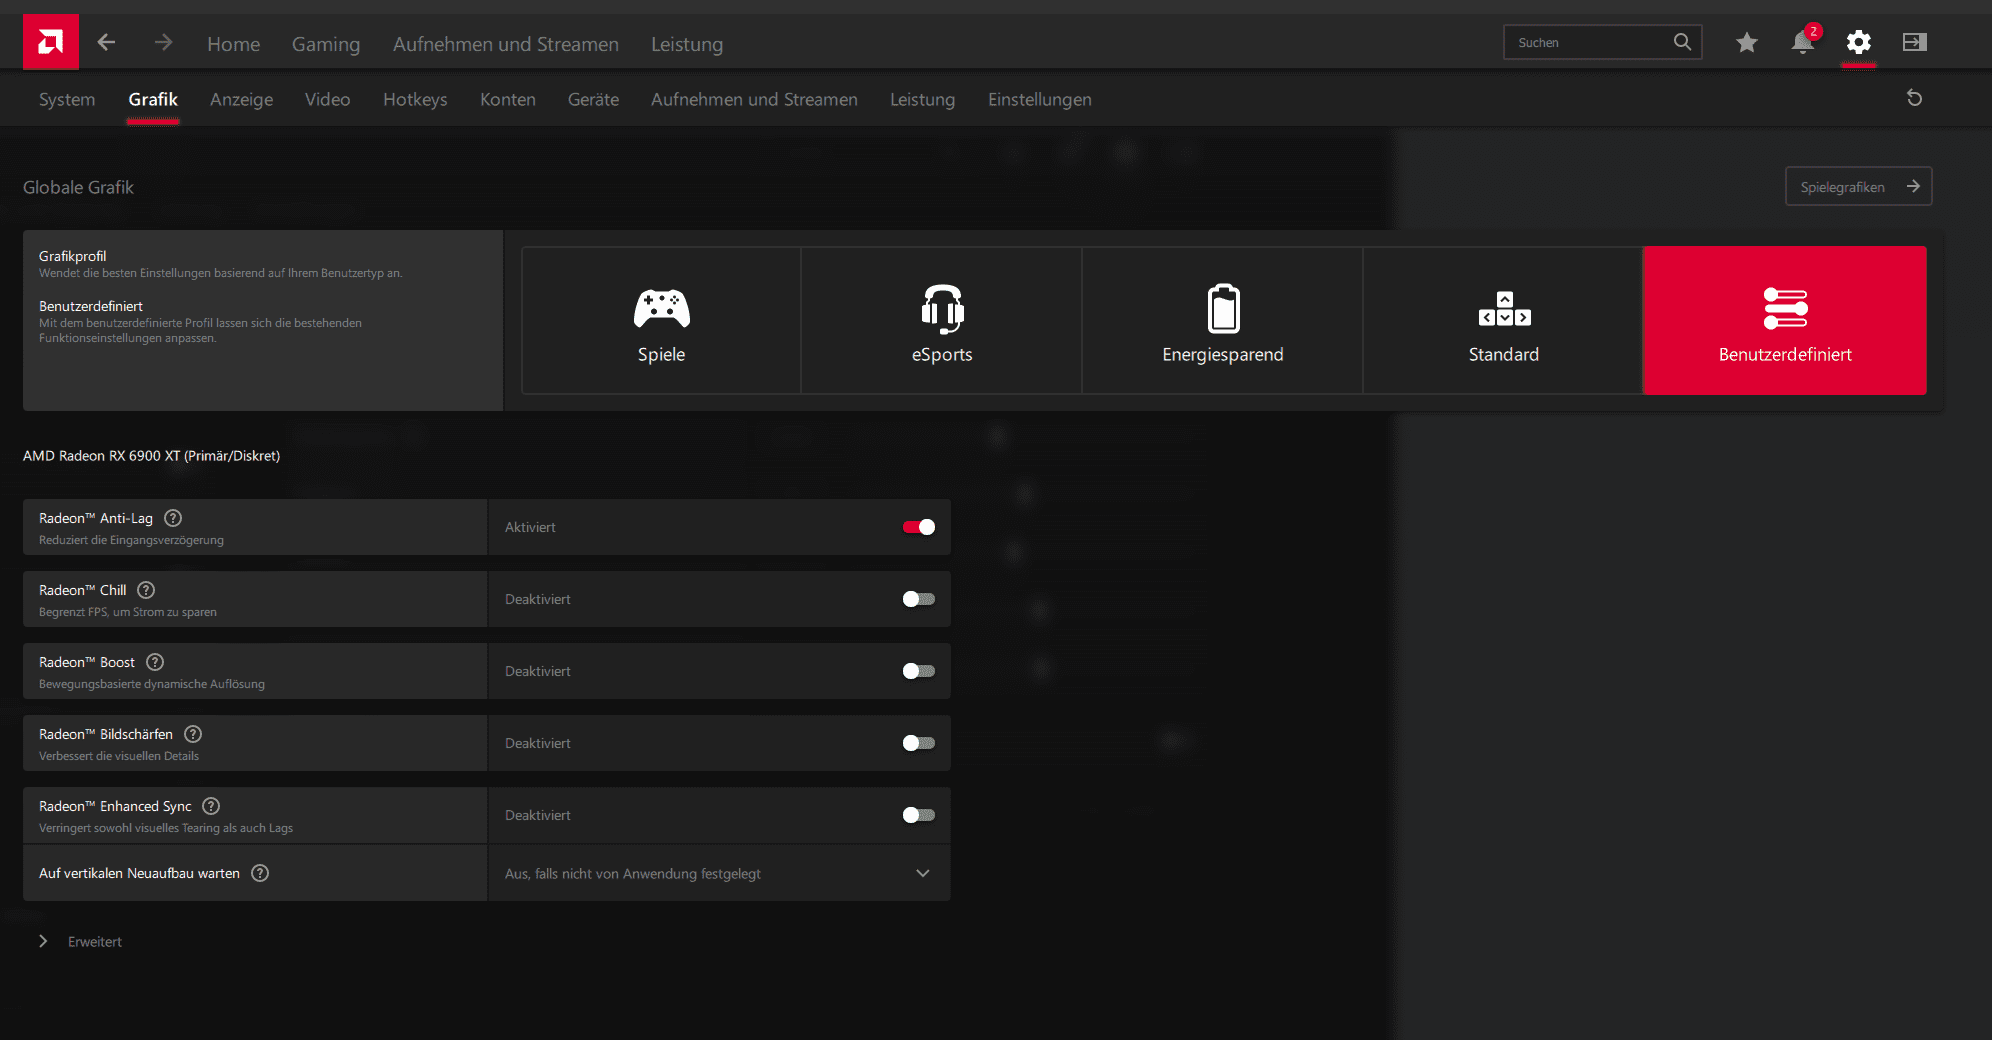
Task: Open help for Auf vertikalen Neuaufbau warten
Action: (260, 873)
